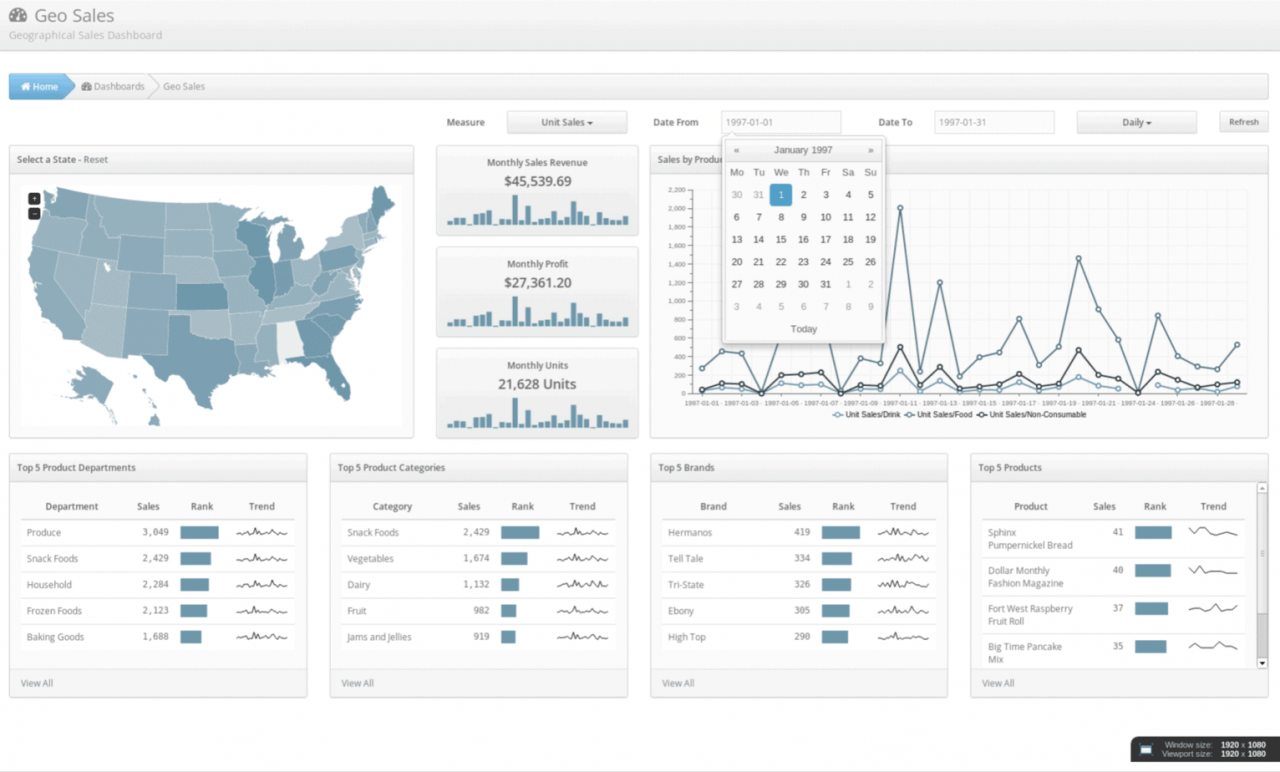The height and width of the screenshot is (772, 1280).
Task: Open the Daily interval dropdown
Action: [x=1136, y=122]
